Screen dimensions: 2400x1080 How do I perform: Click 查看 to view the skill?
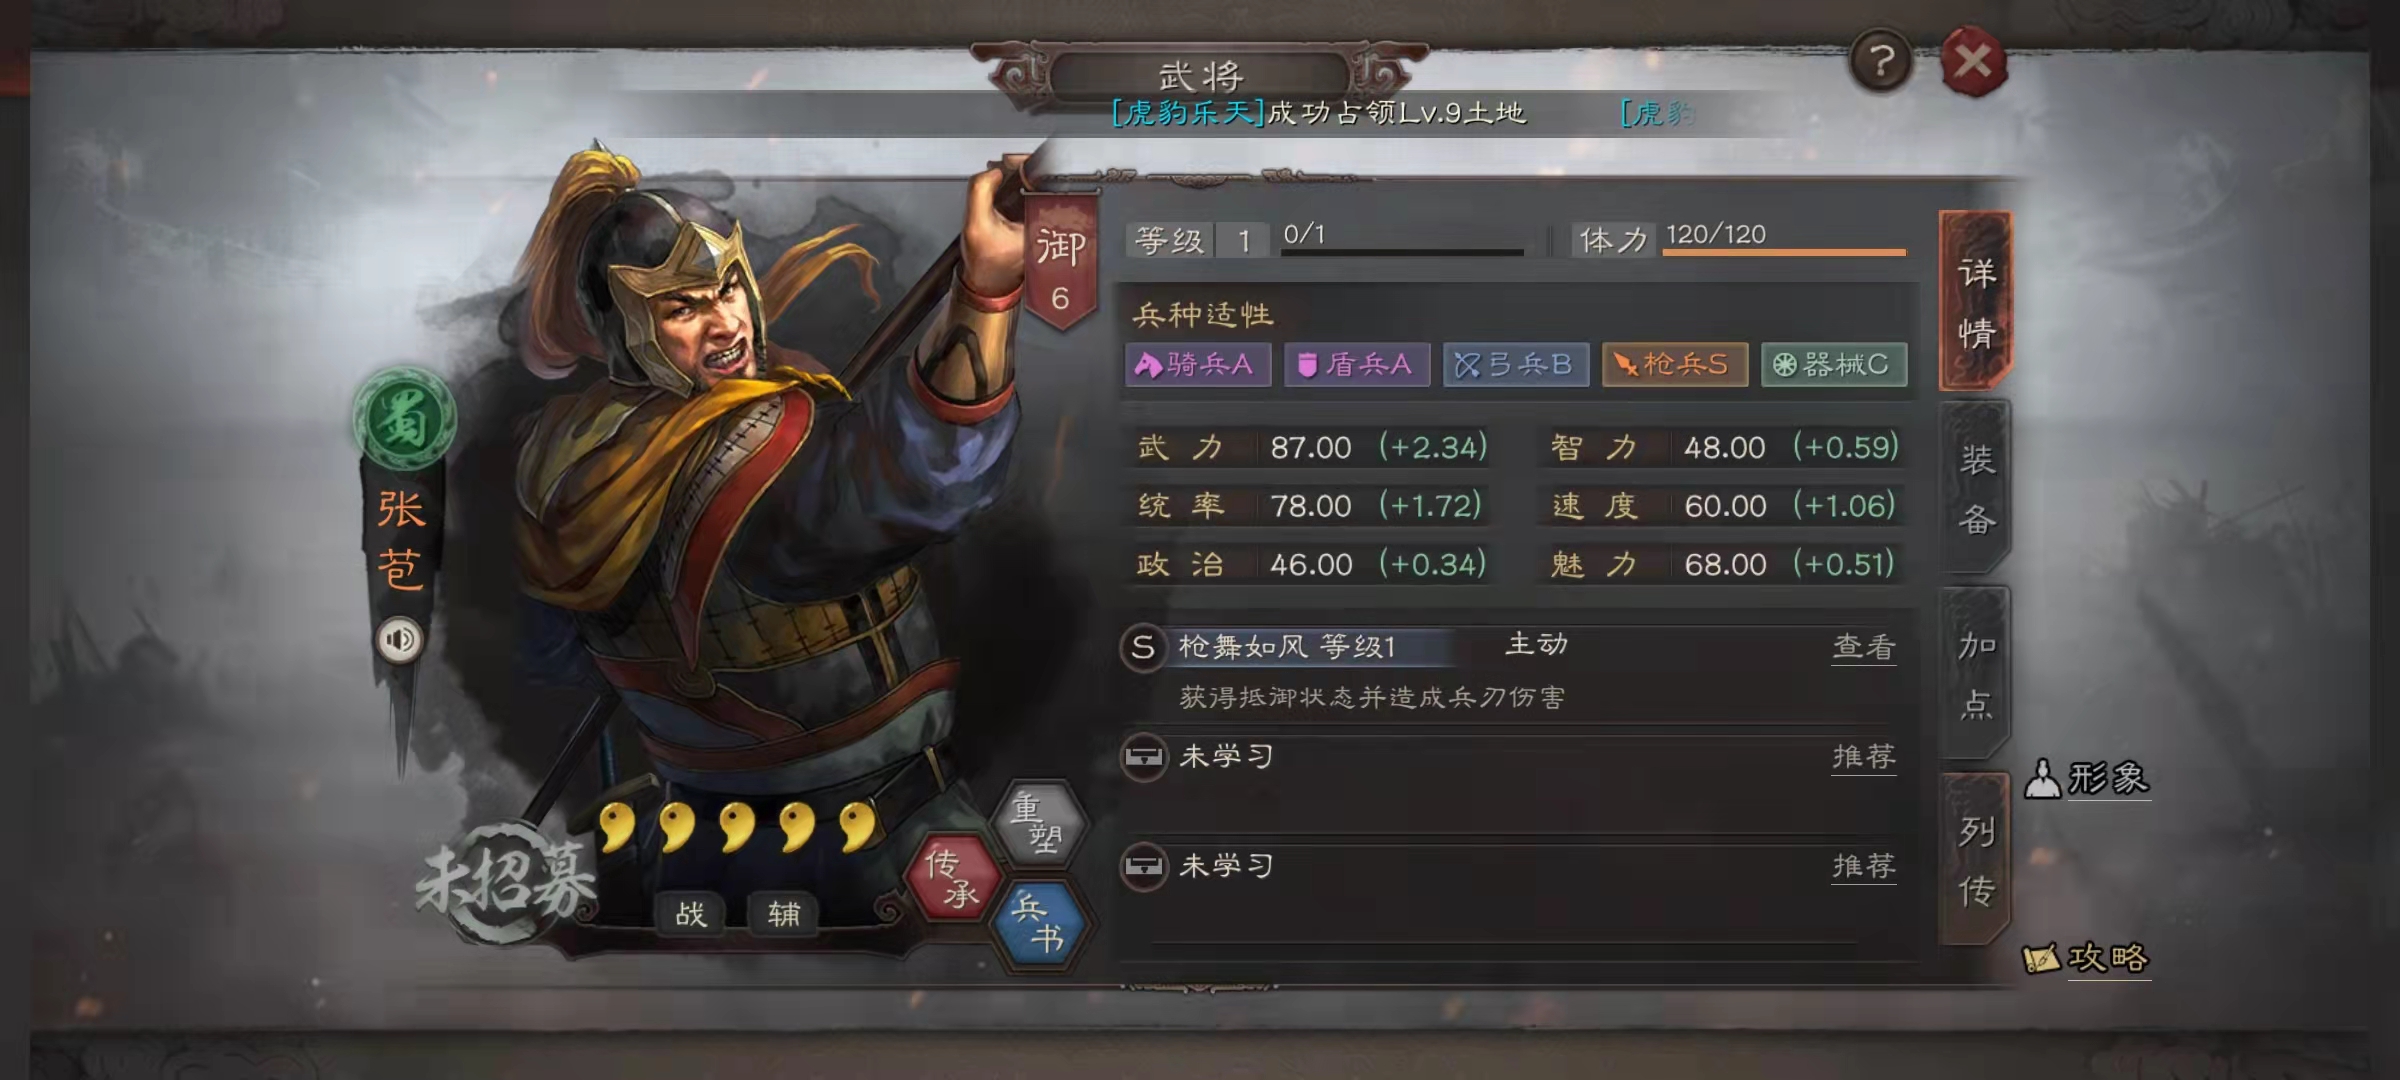1864,647
